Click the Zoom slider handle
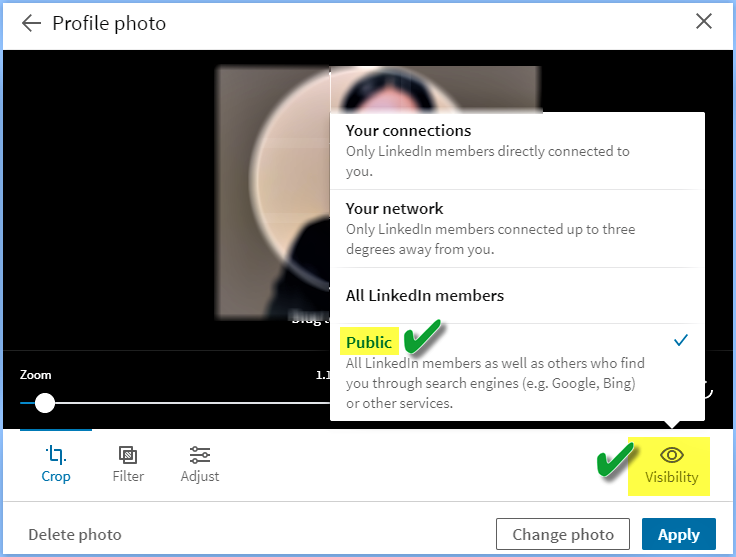The width and height of the screenshot is (736, 557). pos(45,403)
